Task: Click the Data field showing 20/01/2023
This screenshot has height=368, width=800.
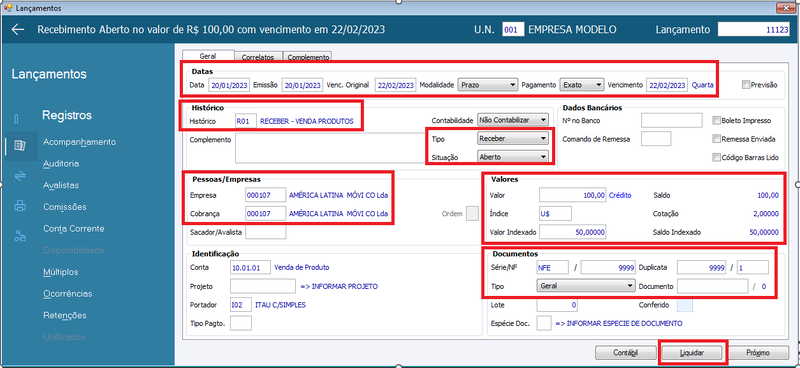Action: [x=229, y=85]
